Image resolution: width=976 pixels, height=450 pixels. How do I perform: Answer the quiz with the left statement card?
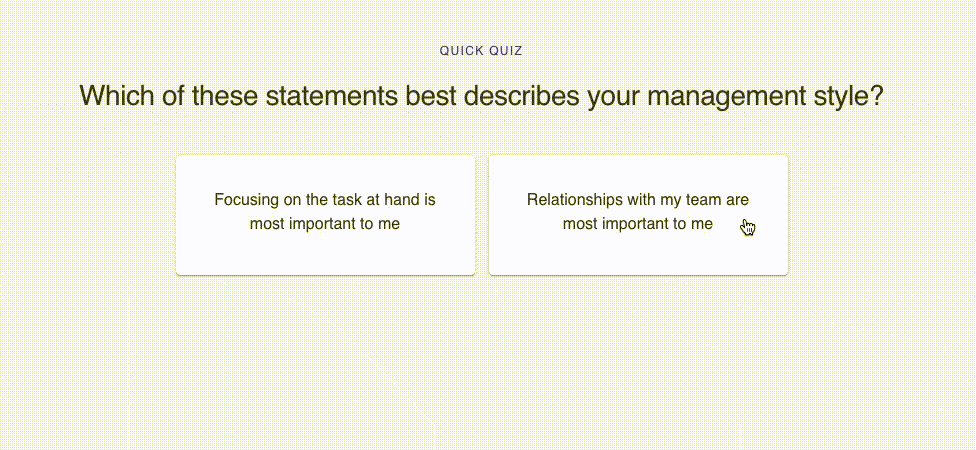[x=326, y=215]
